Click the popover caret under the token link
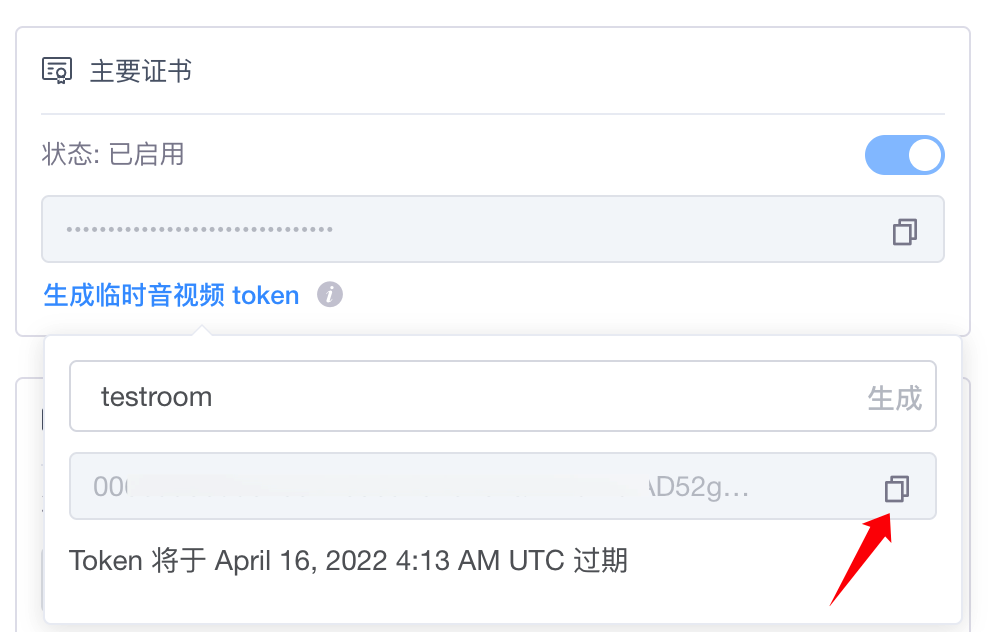Viewport: 988px width, 632px height. (x=202, y=330)
